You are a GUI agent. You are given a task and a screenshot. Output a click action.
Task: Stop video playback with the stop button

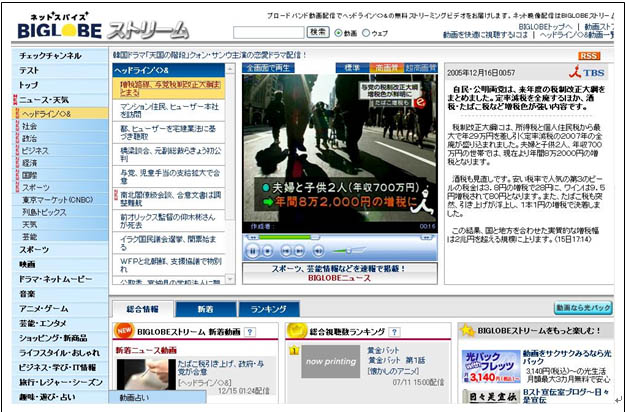coord(268,251)
